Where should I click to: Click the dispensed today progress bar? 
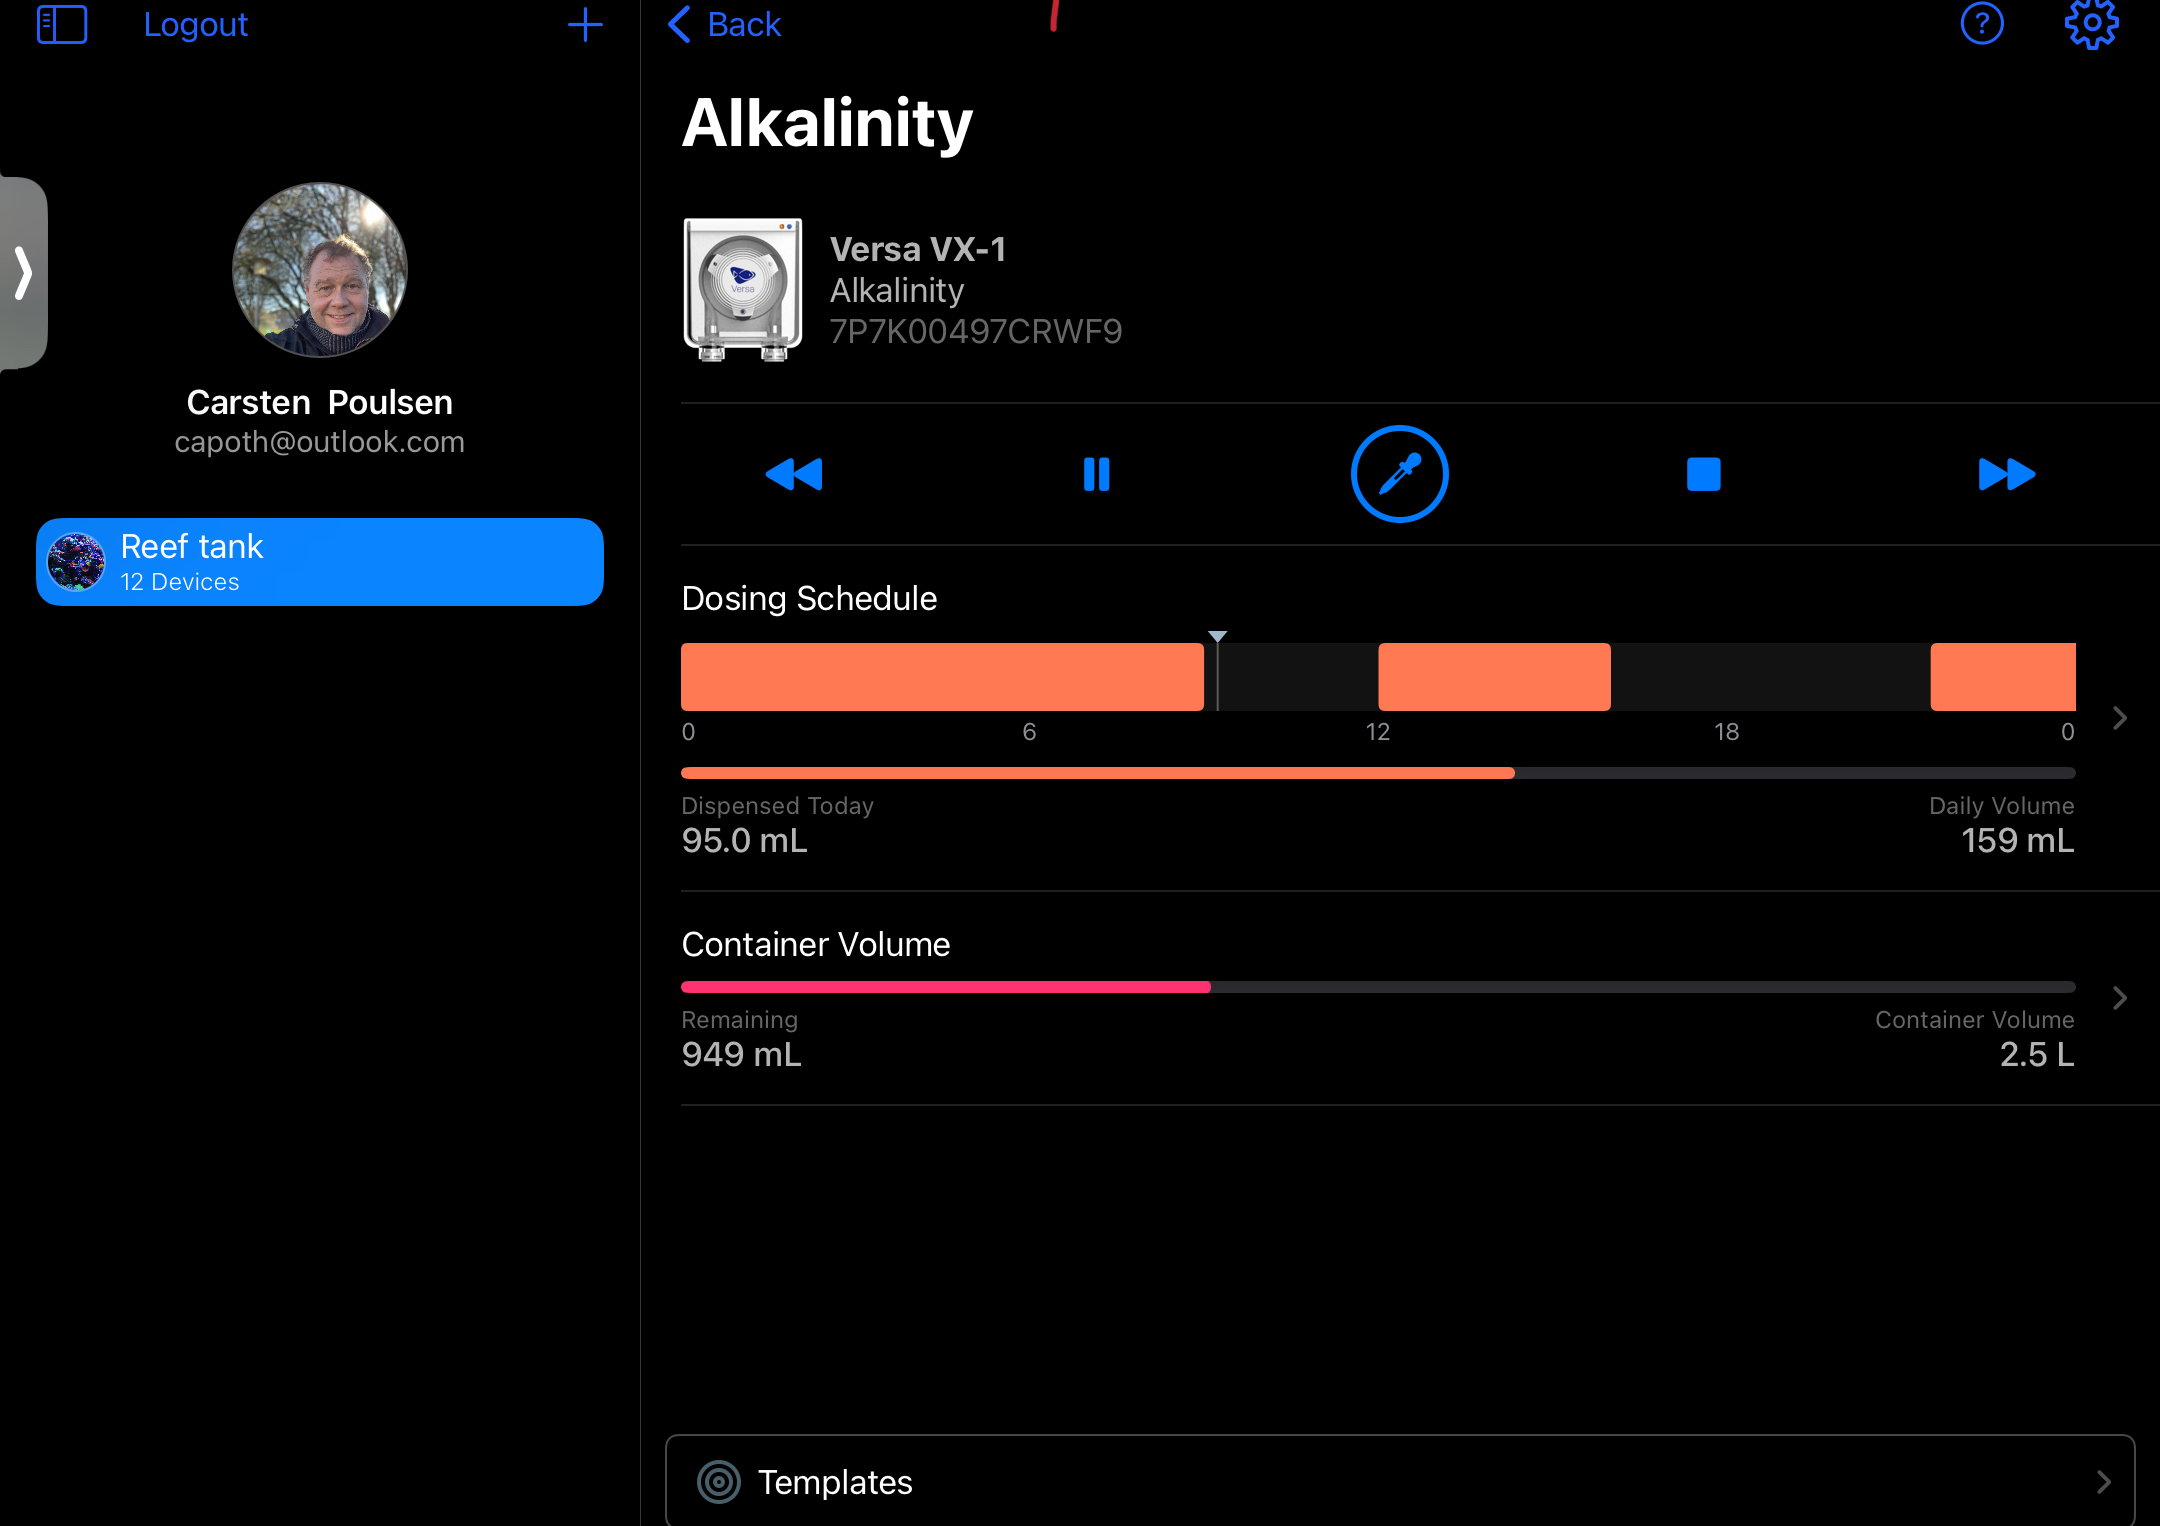[x=1377, y=773]
